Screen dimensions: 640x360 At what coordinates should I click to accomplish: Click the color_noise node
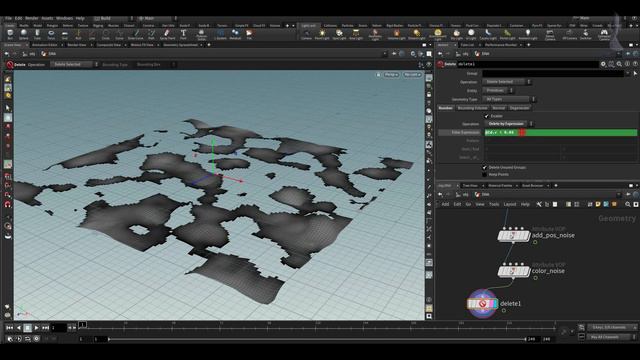[x=513, y=271]
